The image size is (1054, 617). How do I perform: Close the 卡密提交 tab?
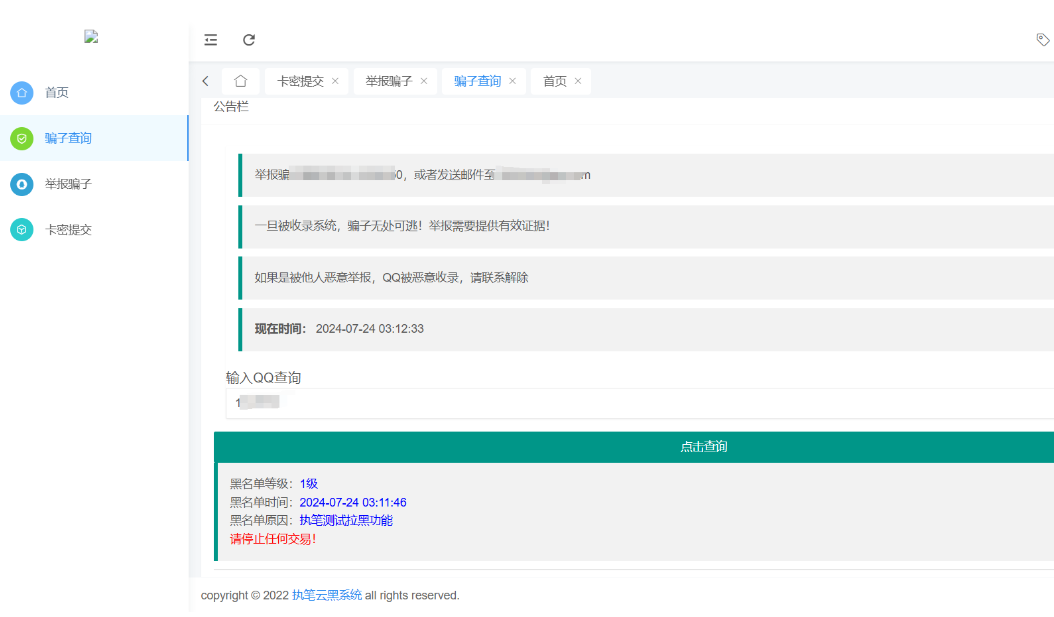pyautogui.click(x=335, y=81)
